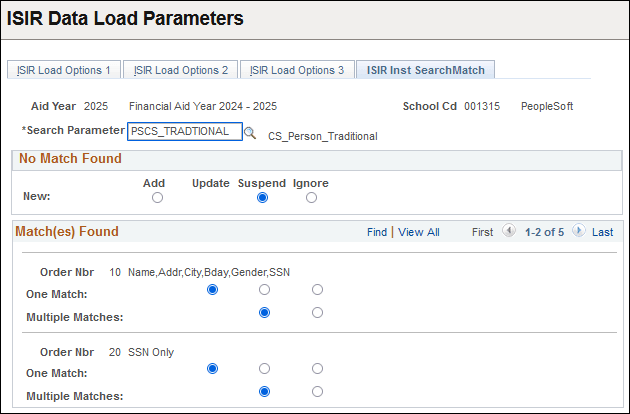This screenshot has width=630, height=414.
Task: Select Suspend radio for New
Action: click(x=262, y=198)
